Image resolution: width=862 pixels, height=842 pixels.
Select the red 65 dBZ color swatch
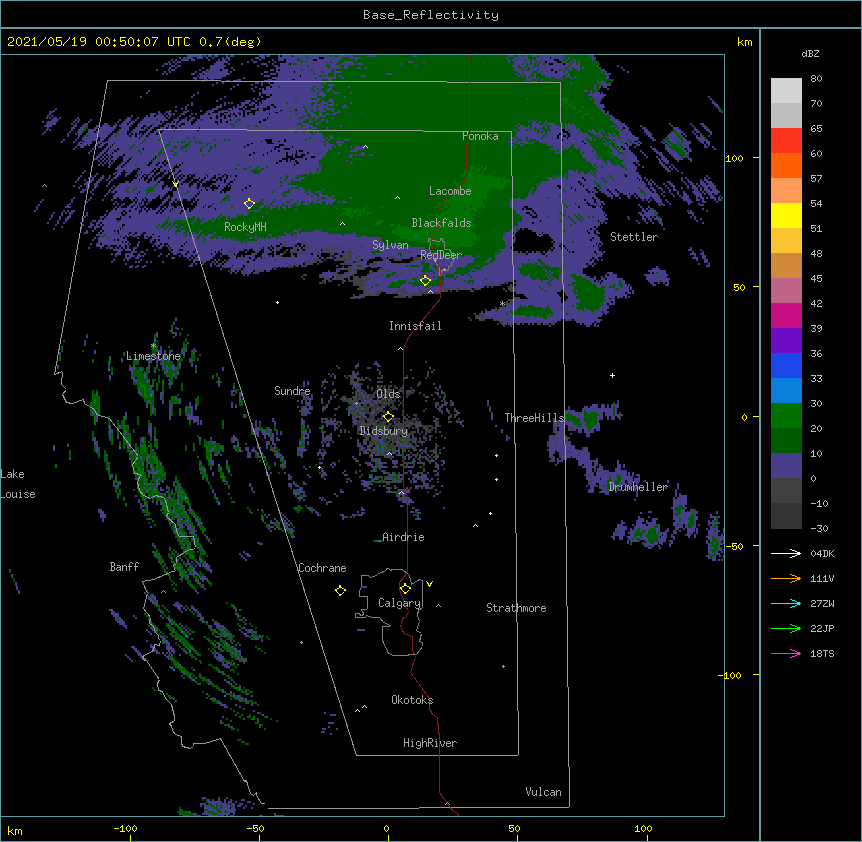click(x=786, y=140)
